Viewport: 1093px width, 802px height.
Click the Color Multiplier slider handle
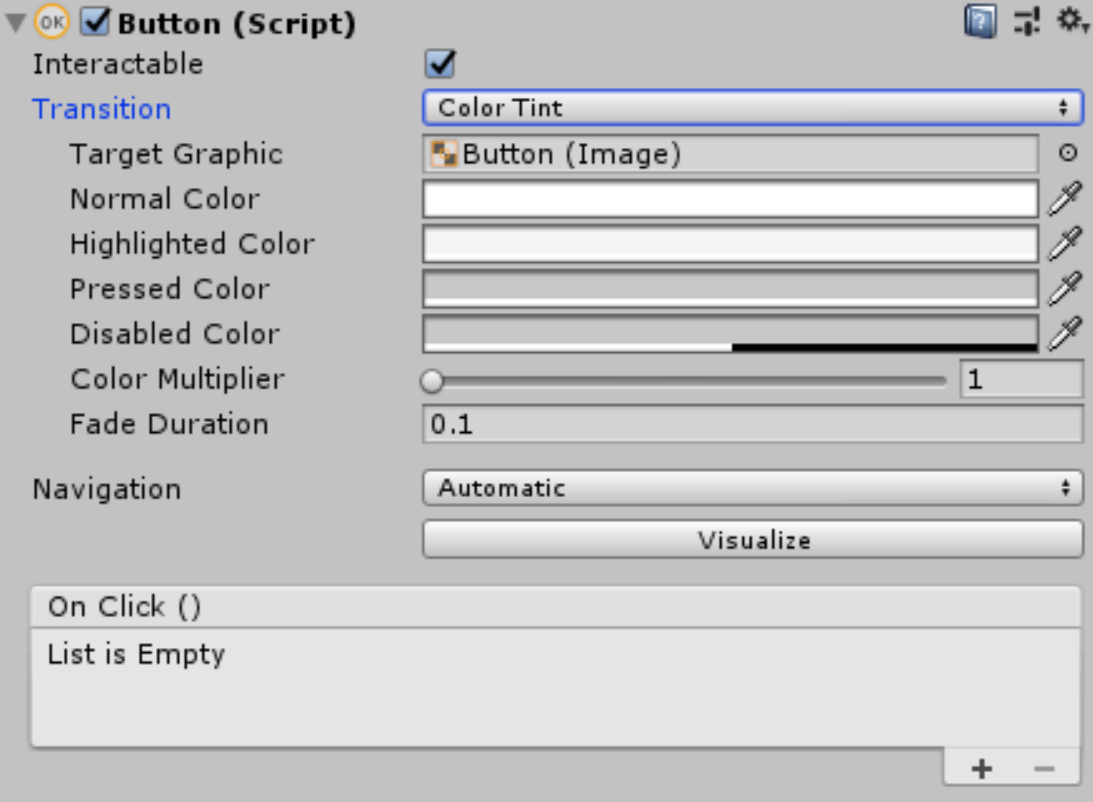point(432,380)
